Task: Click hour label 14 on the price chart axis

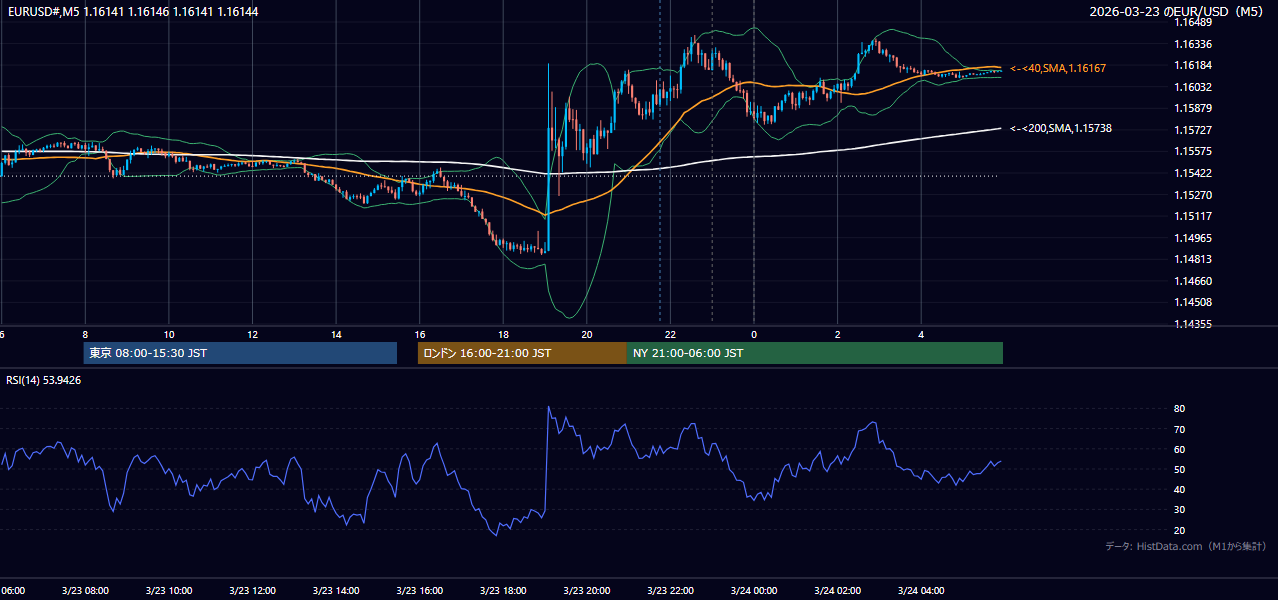Action: coord(336,334)
